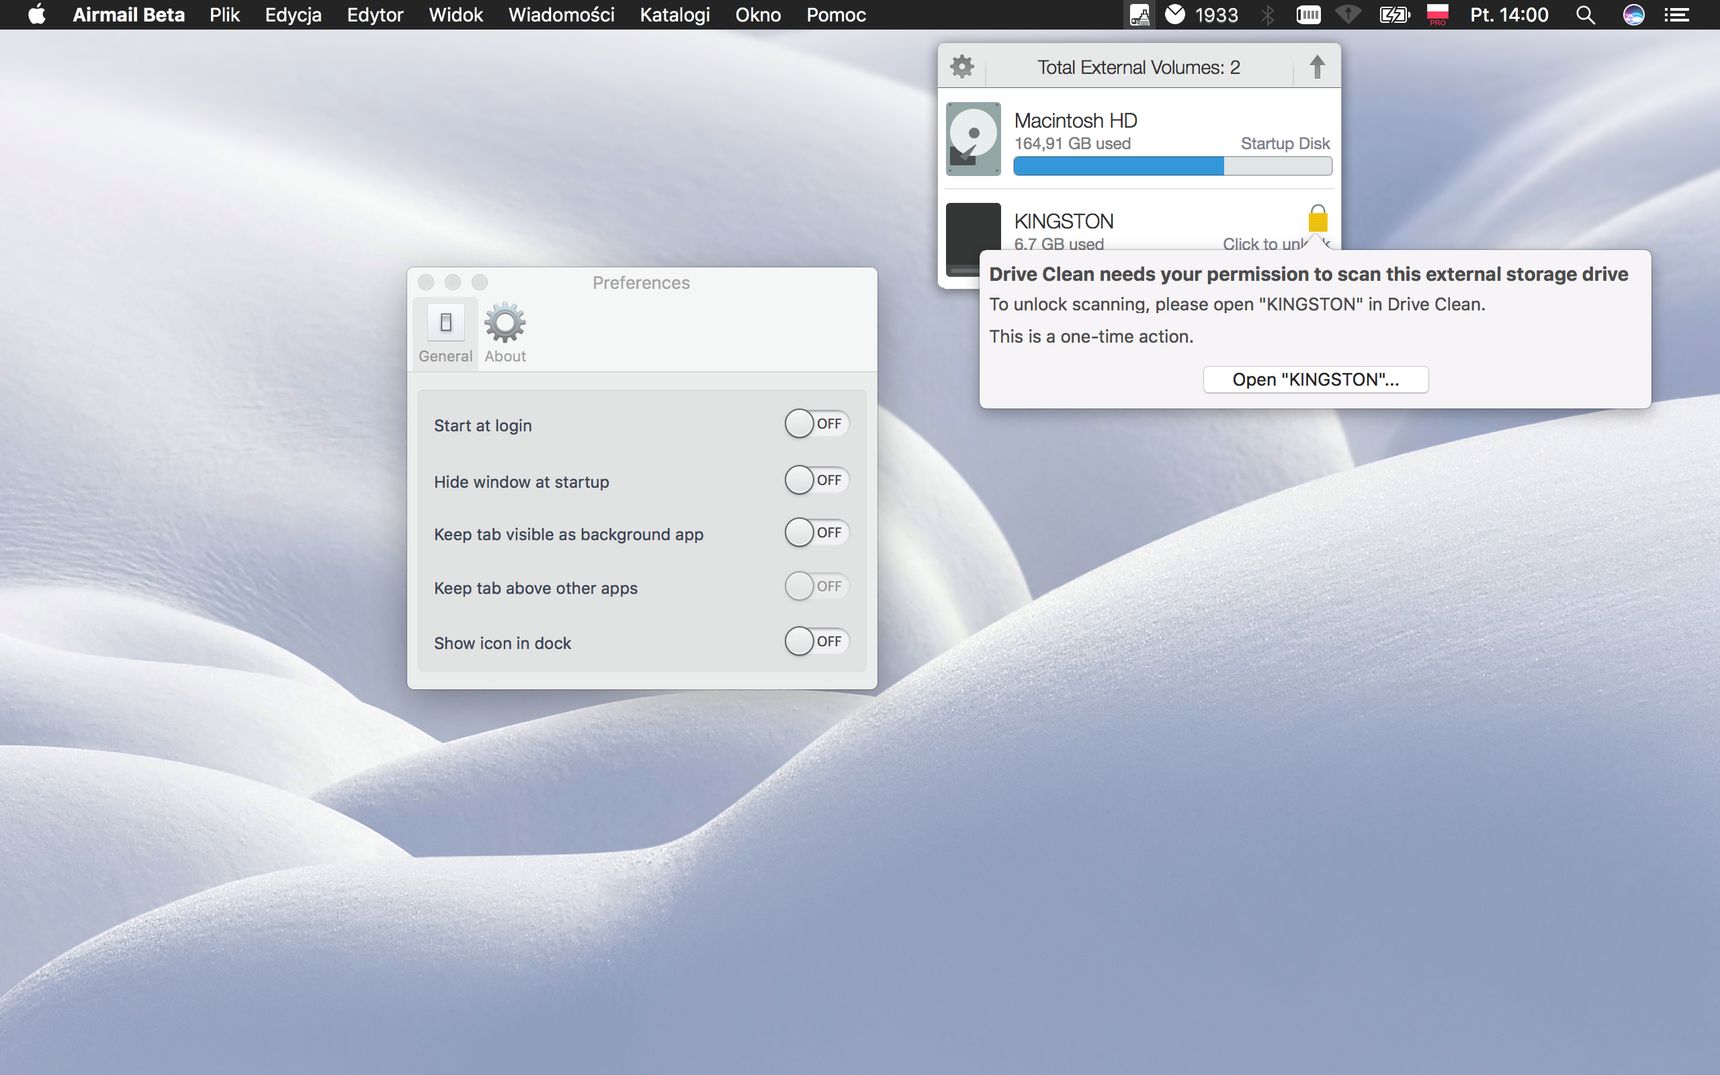This screenshot has height=1075, width=1720.
Task: Toggle Keep tab above other apps switch
Action: [817, 586]
